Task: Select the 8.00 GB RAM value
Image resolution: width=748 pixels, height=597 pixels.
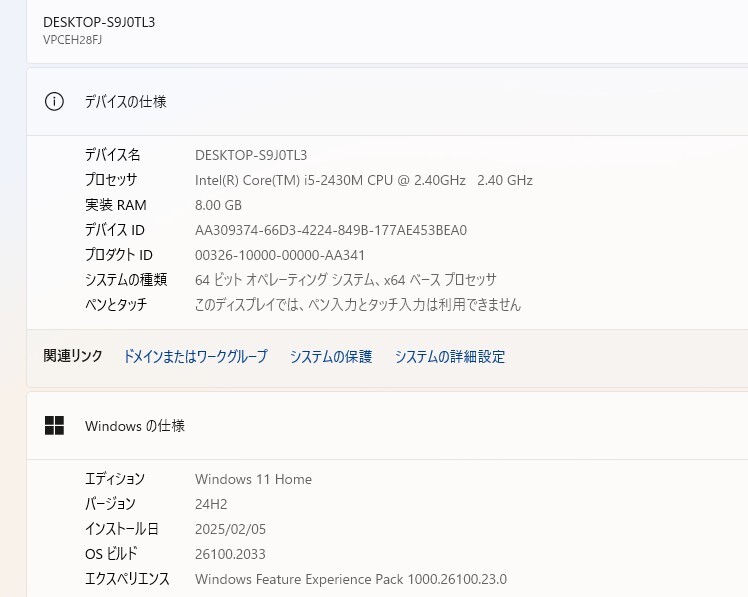Action: [x=218, y=205]
